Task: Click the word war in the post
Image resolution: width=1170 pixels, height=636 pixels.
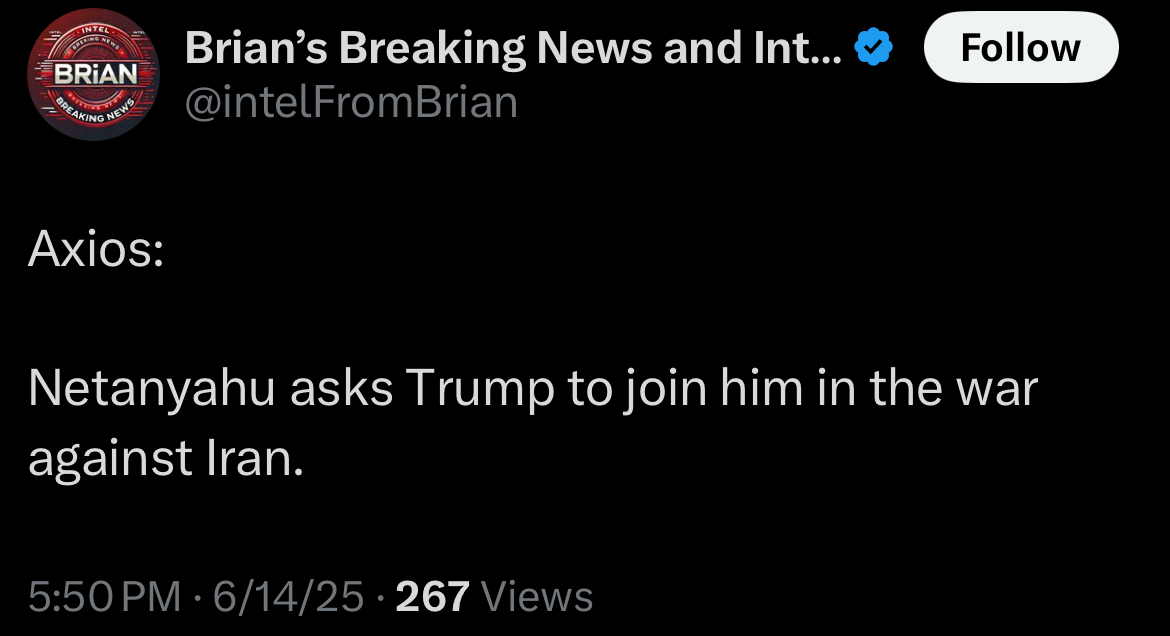Action: click(998, 389)
